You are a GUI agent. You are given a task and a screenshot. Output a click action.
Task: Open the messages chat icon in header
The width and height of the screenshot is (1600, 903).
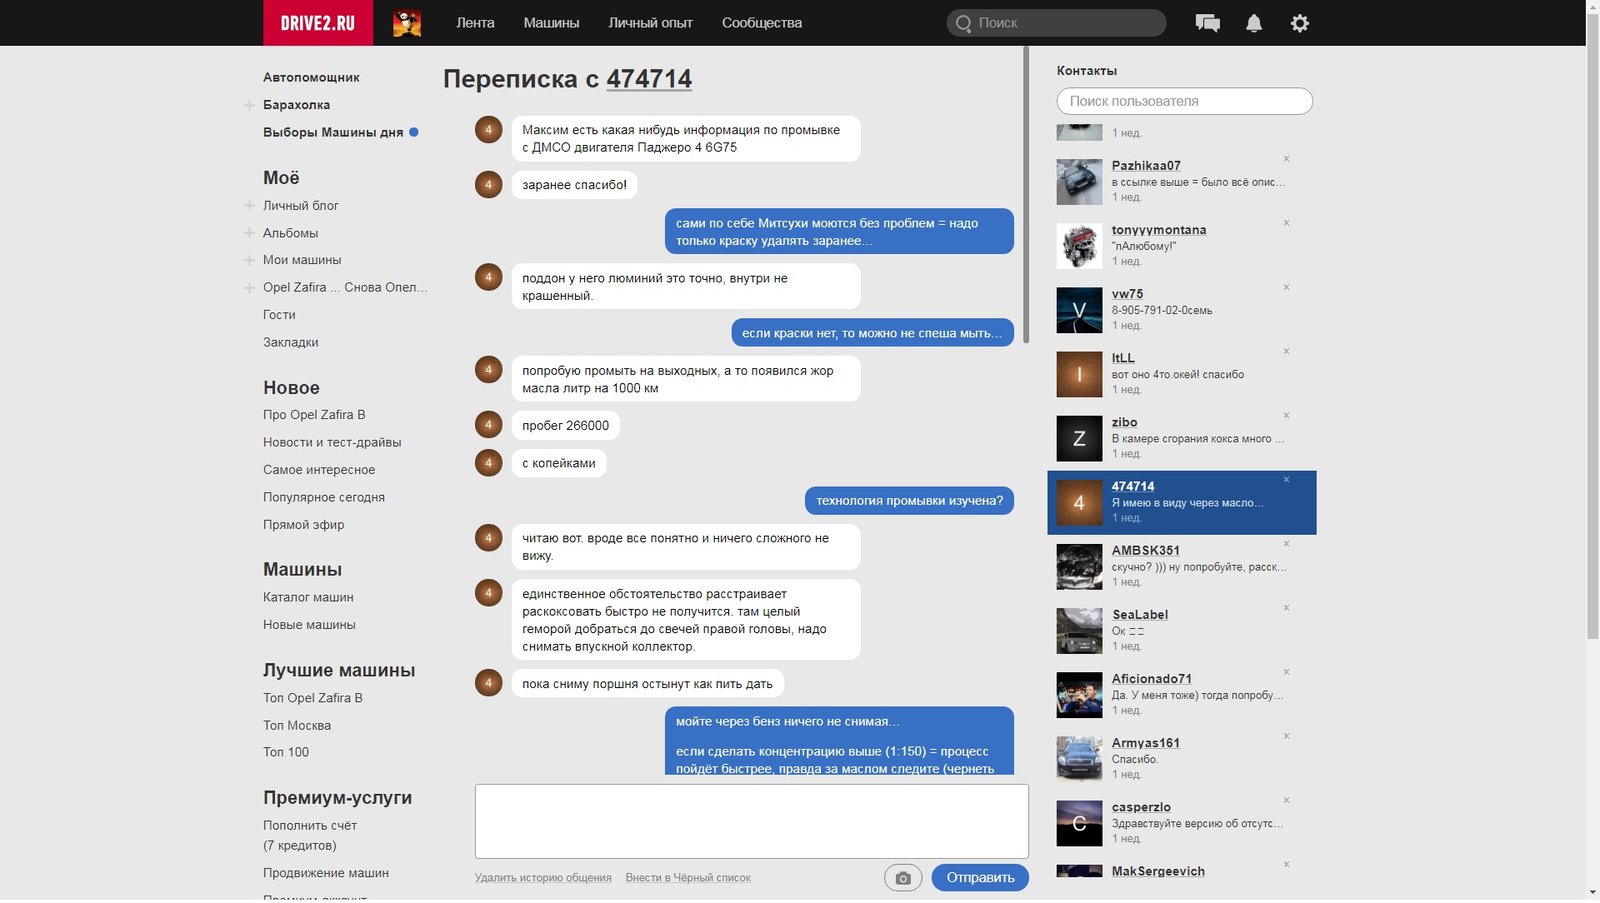click(1207, 23)
